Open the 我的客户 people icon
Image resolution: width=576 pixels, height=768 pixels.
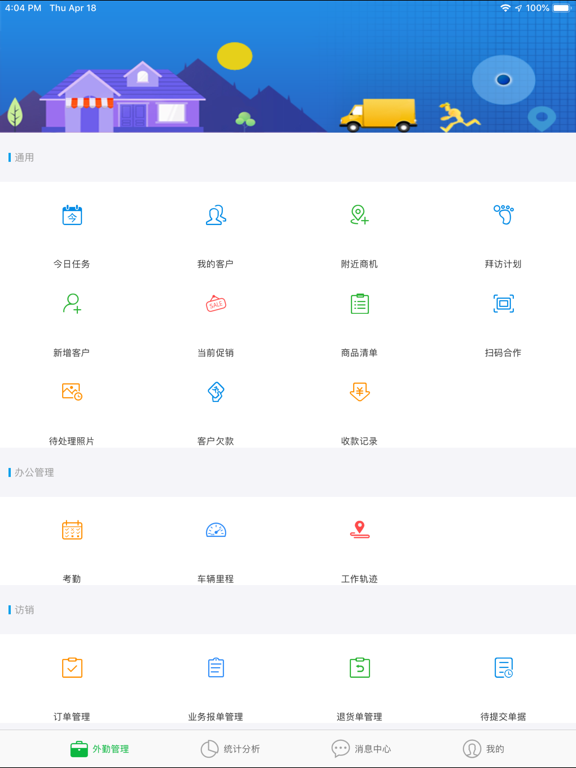(x=216, y=215)
